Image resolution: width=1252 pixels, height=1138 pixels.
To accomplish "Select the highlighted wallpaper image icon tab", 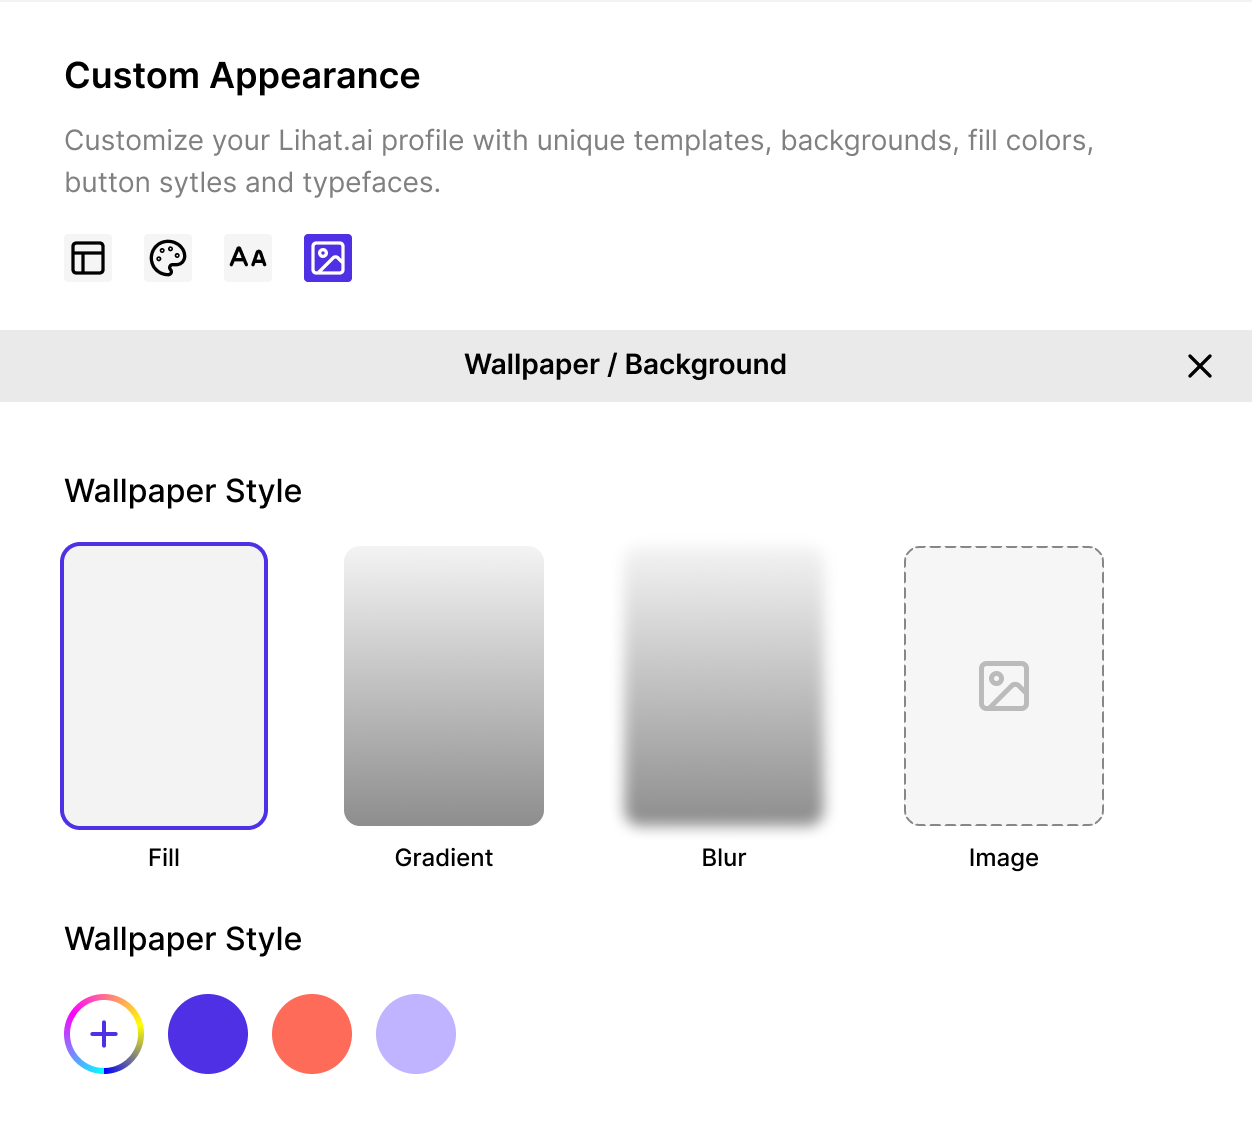I will pos(328,258).
